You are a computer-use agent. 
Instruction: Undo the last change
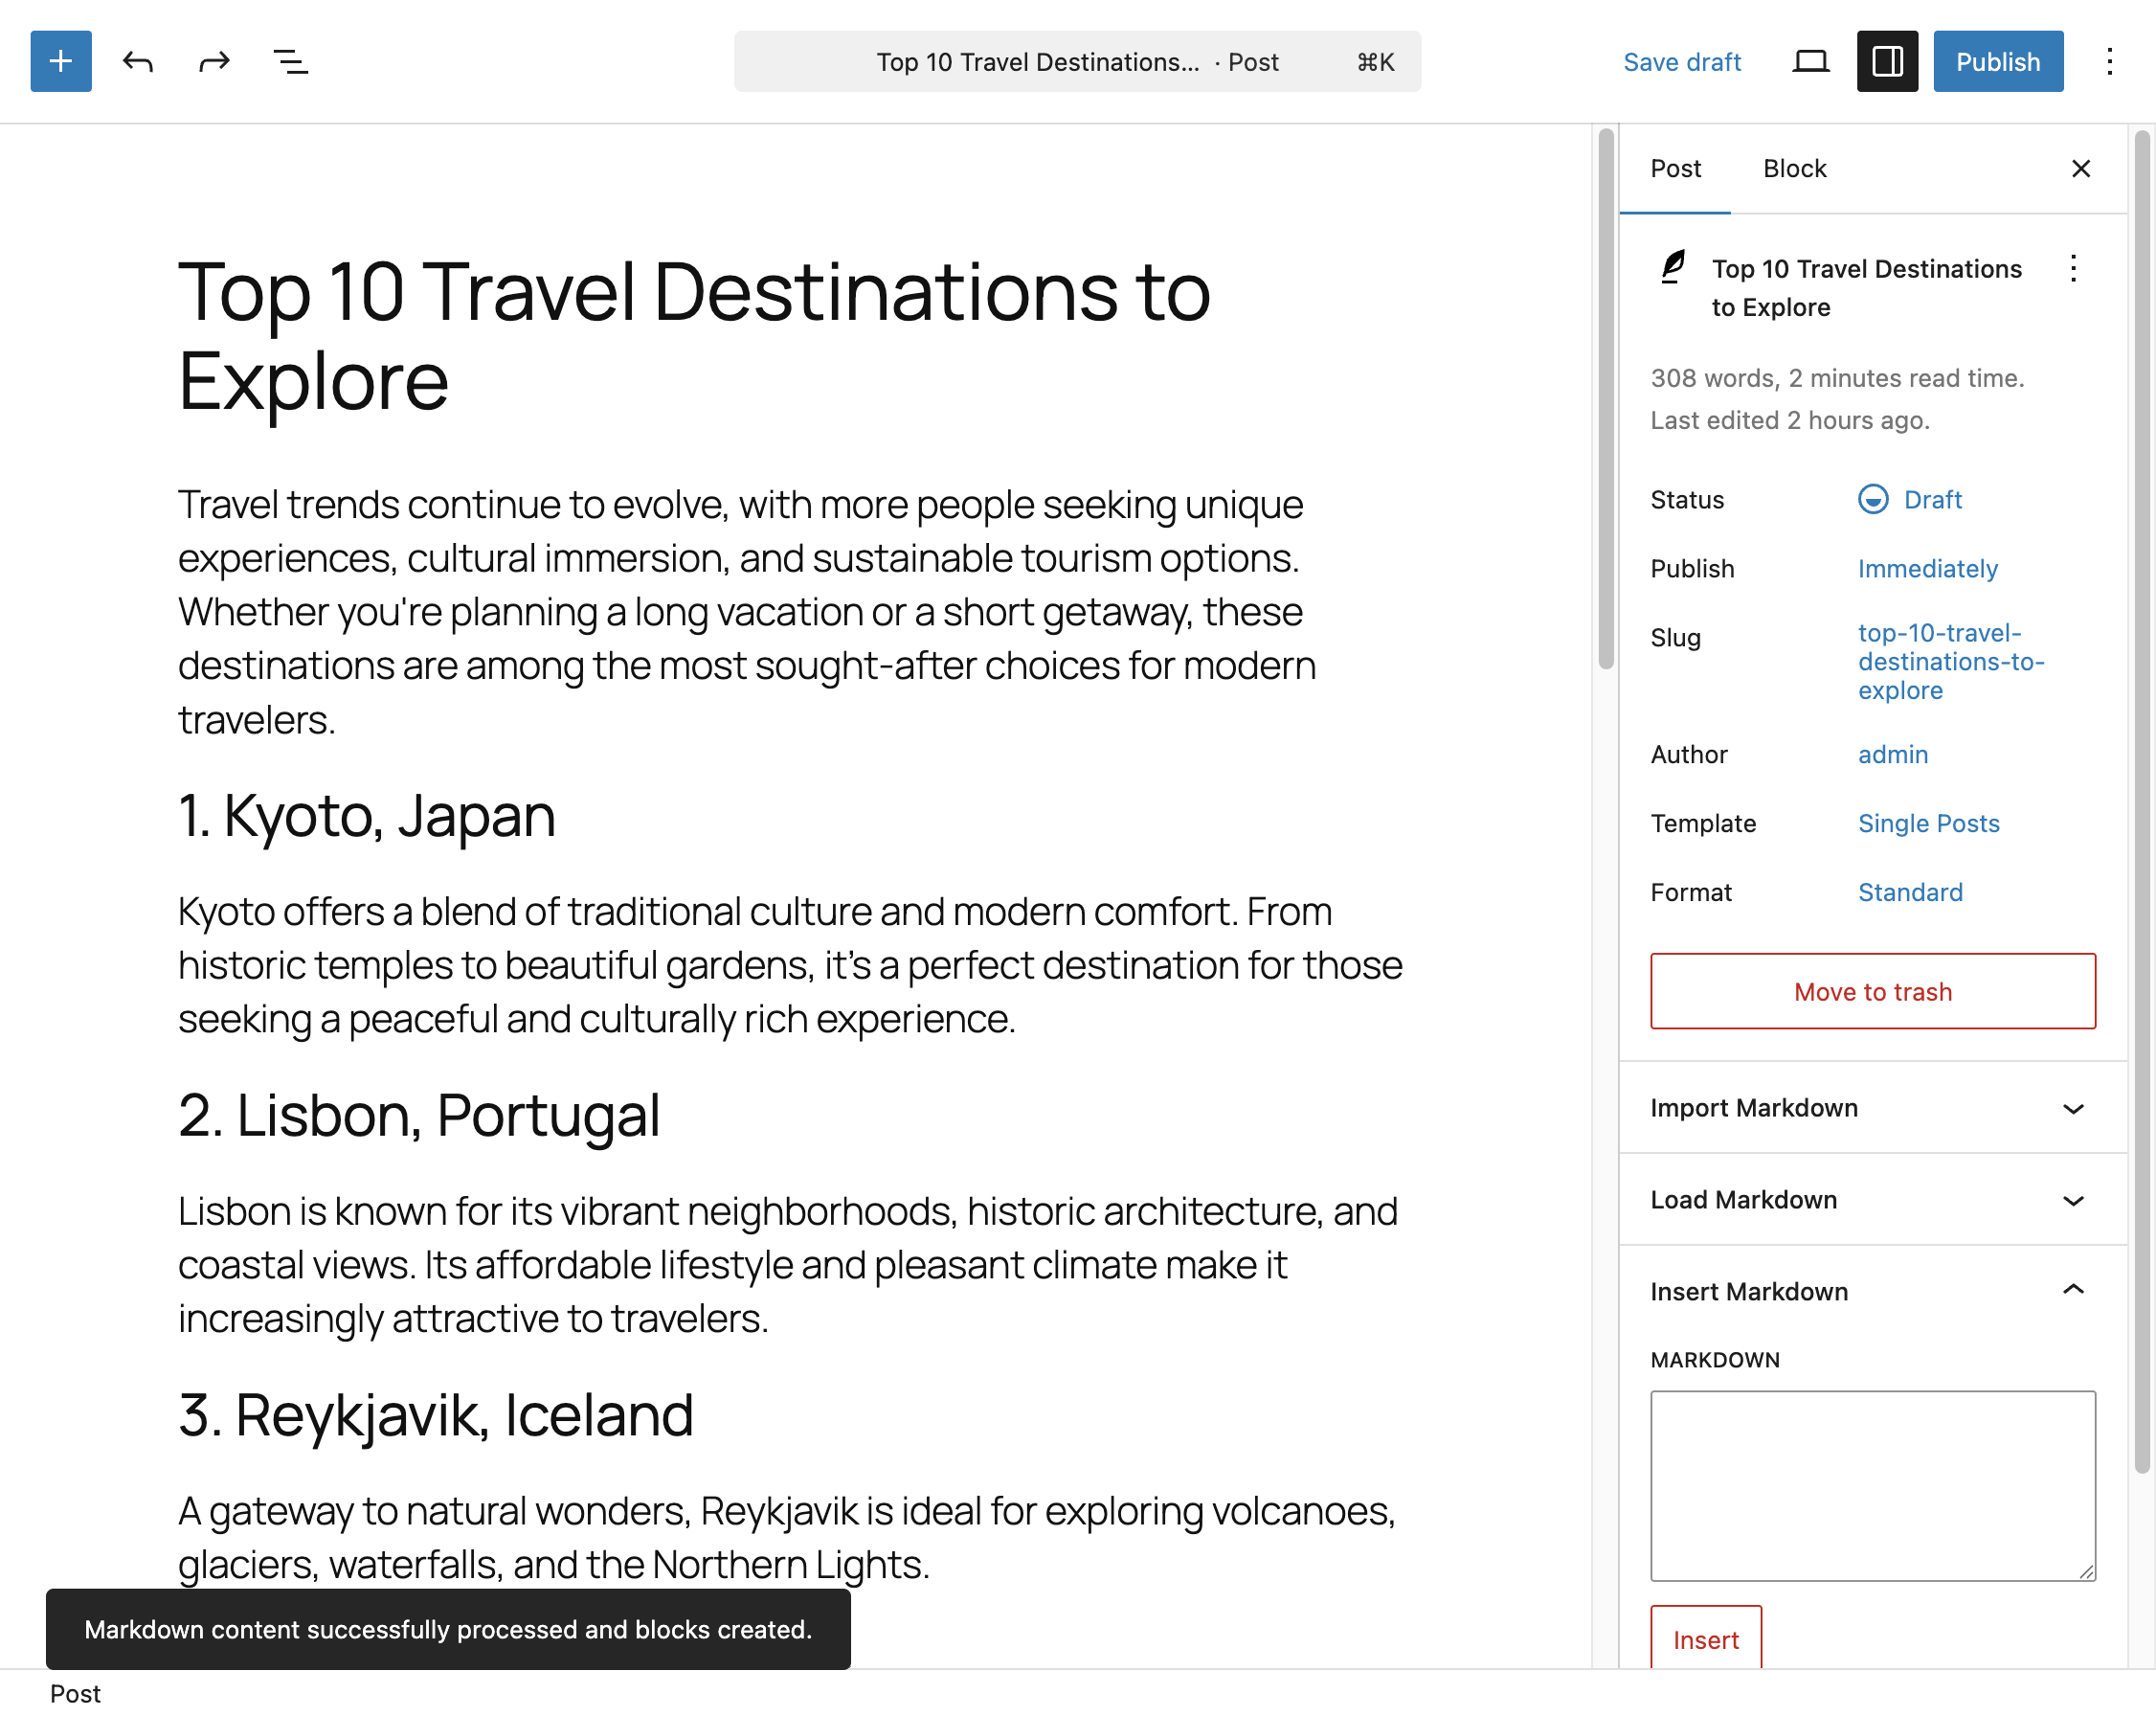(139, 61)
